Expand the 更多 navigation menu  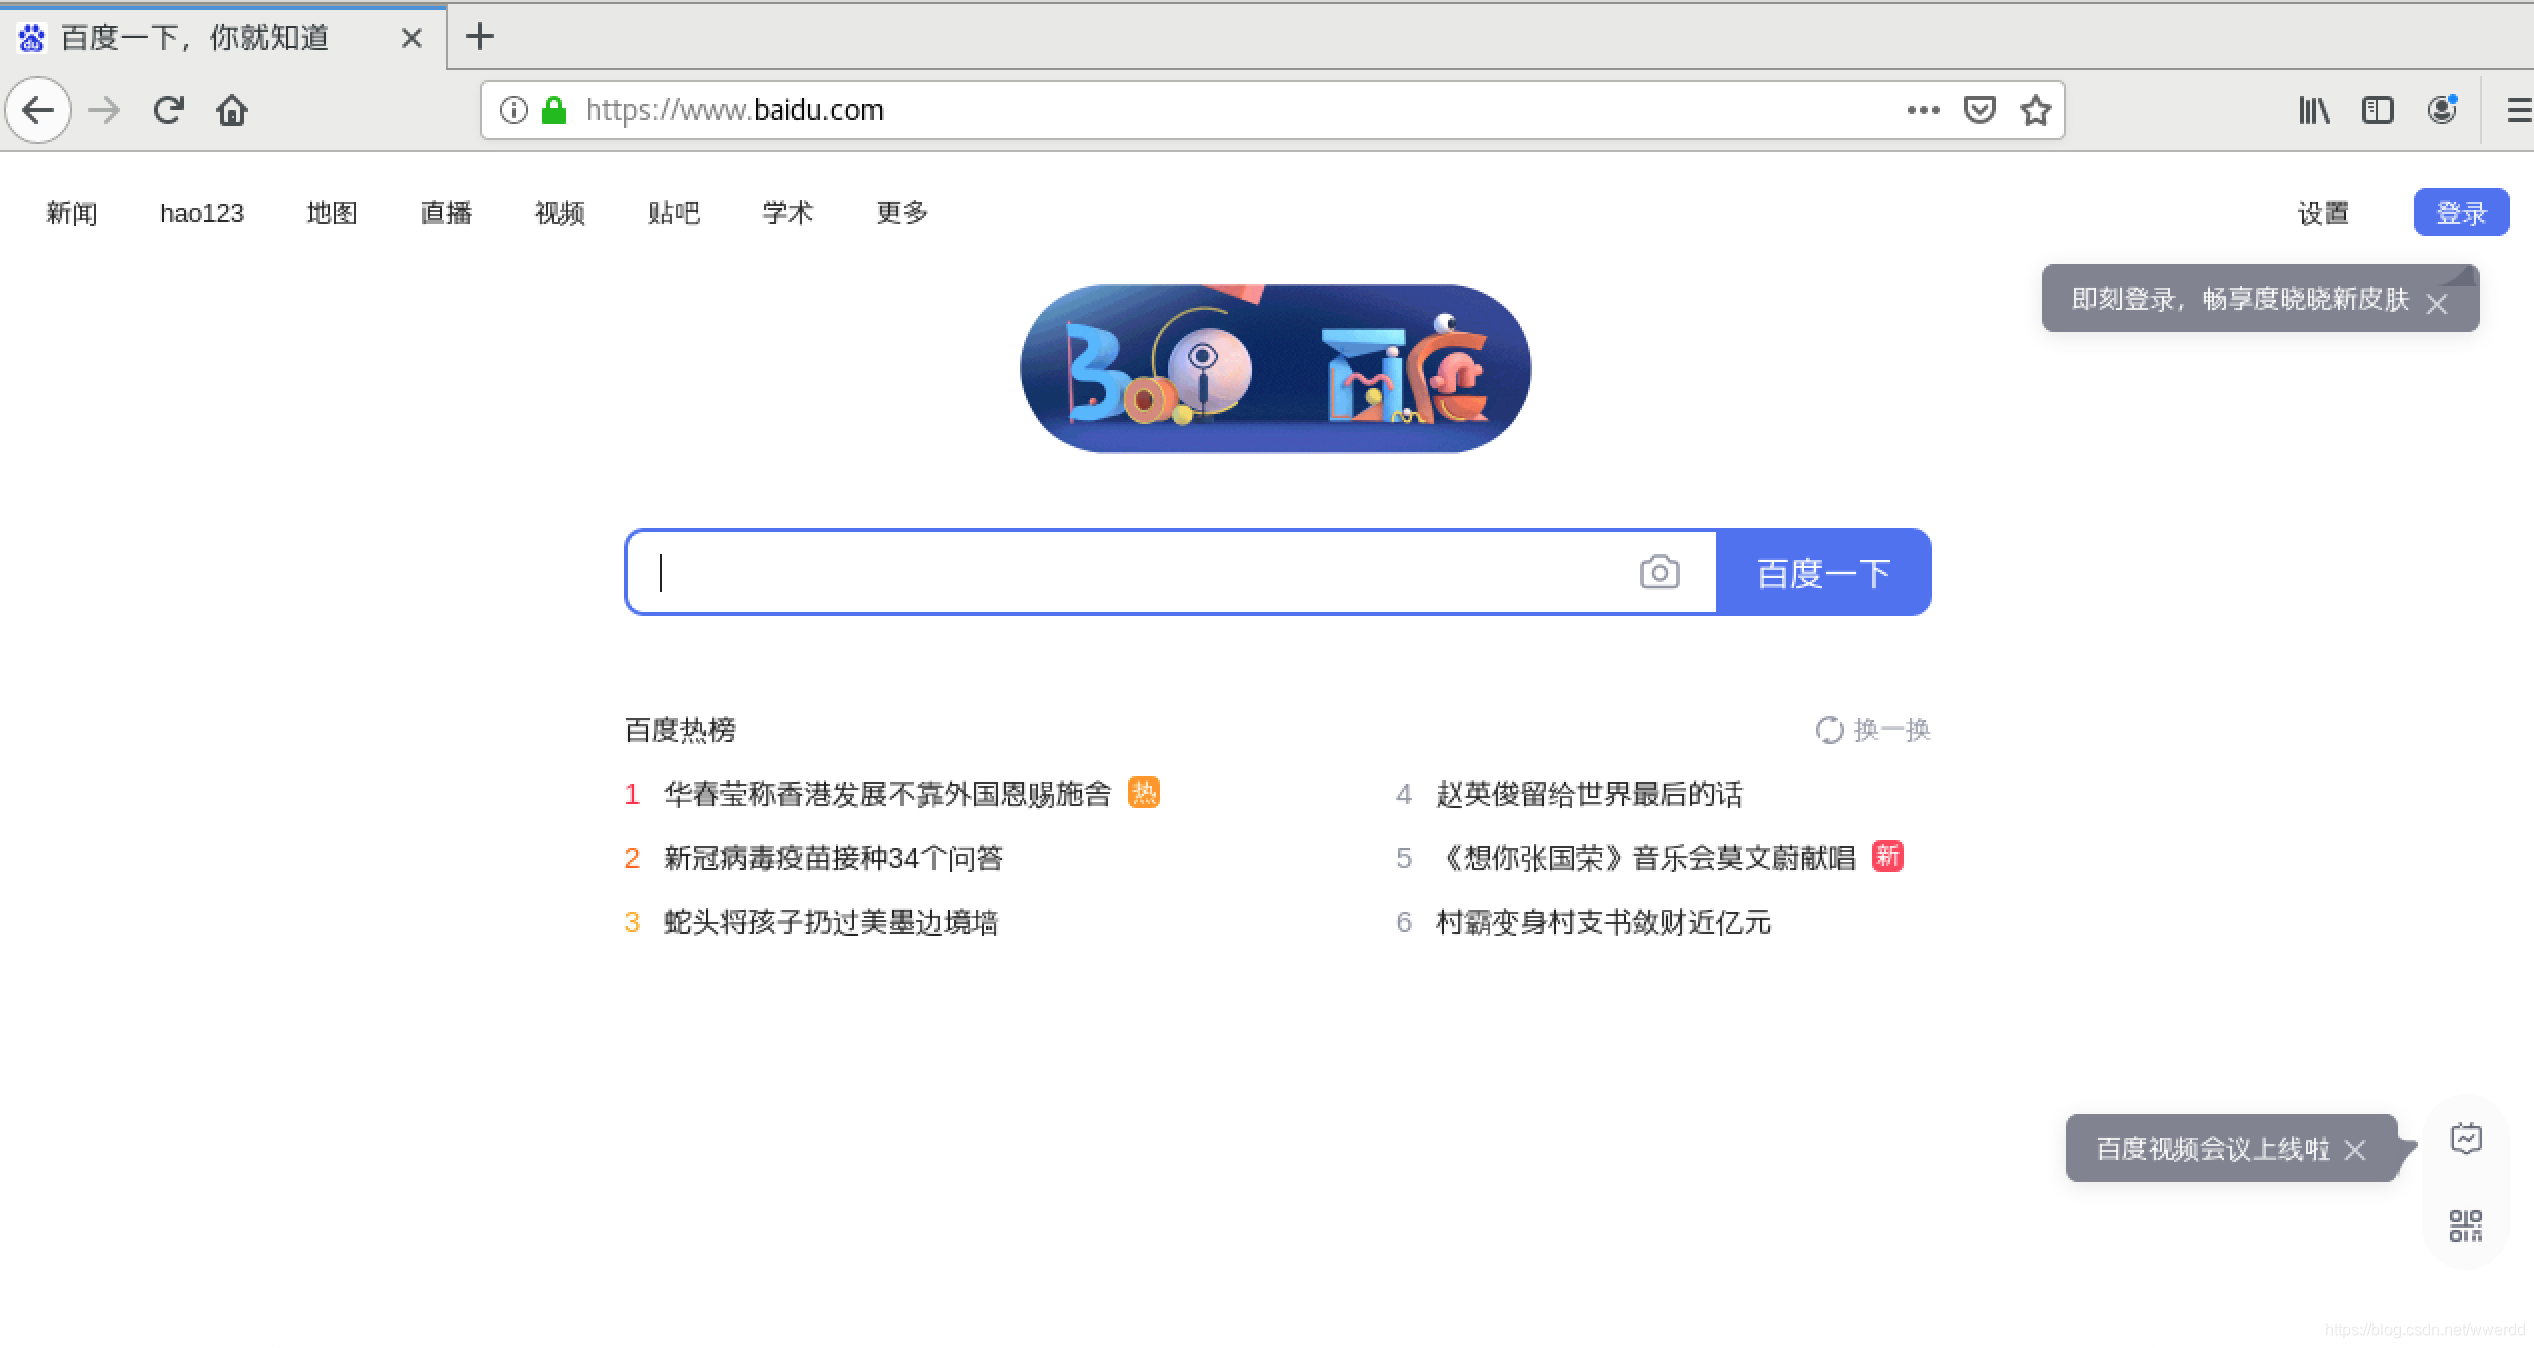tap(902, 212)
